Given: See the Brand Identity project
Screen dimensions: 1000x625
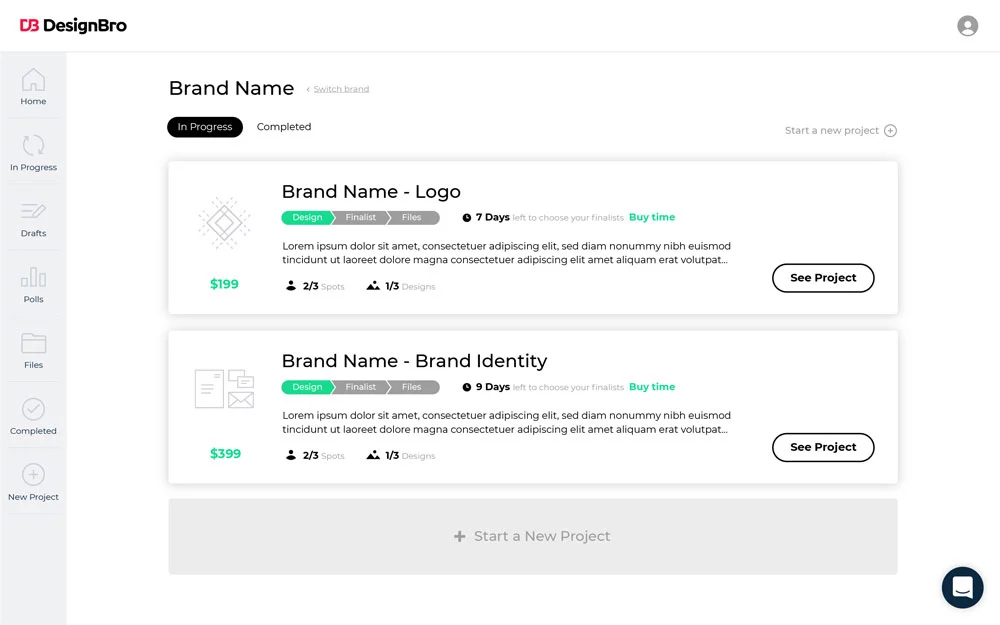Looking at the screenshot, I should click(823, 447).
